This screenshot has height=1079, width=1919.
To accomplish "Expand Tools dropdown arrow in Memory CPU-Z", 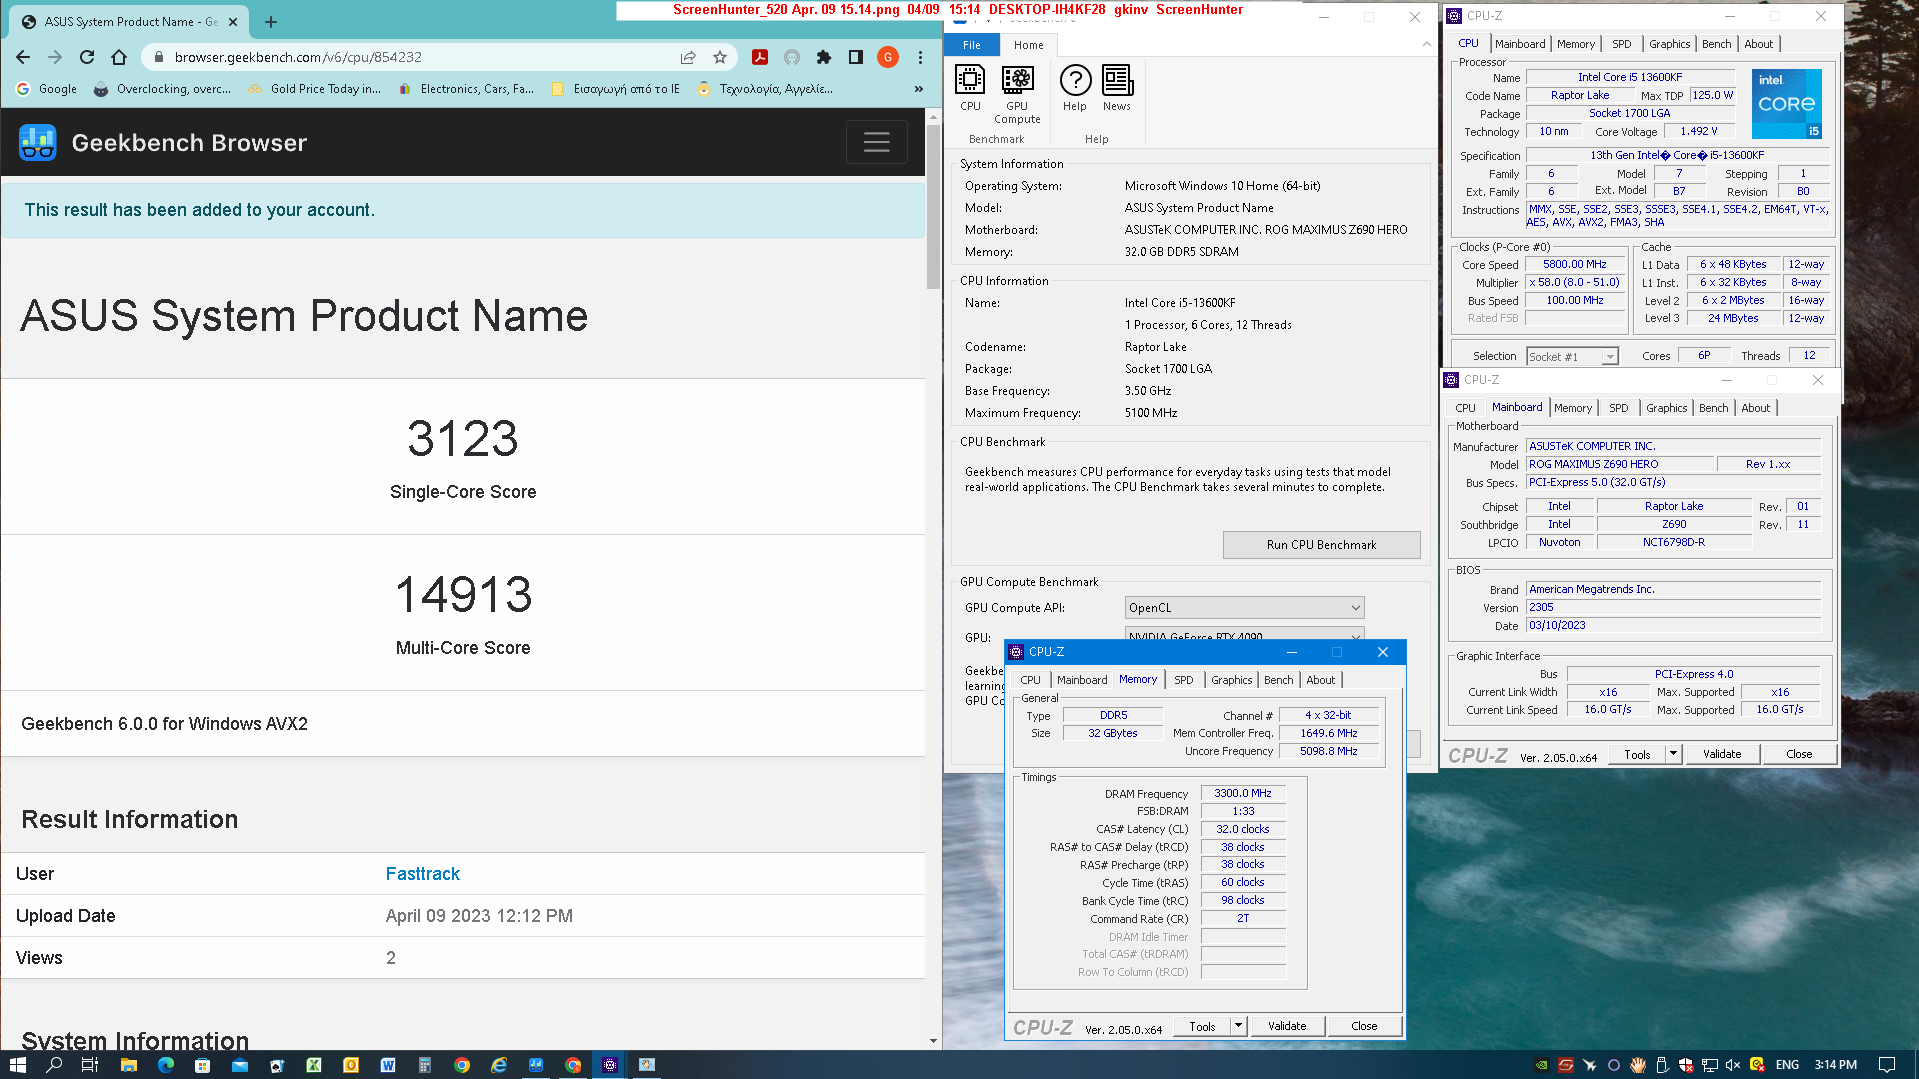I will pyautogui.click(x=1238, y=1026).
